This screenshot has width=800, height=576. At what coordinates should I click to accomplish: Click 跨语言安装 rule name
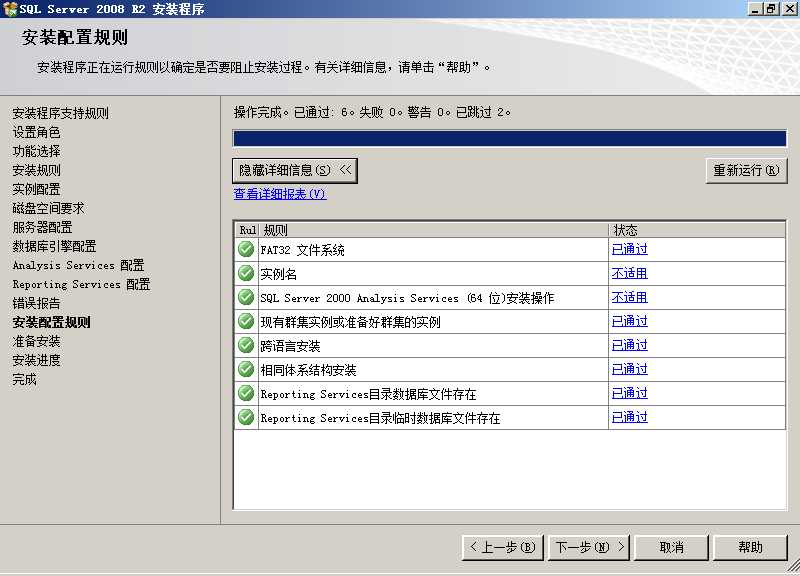[x=290, y=346]
